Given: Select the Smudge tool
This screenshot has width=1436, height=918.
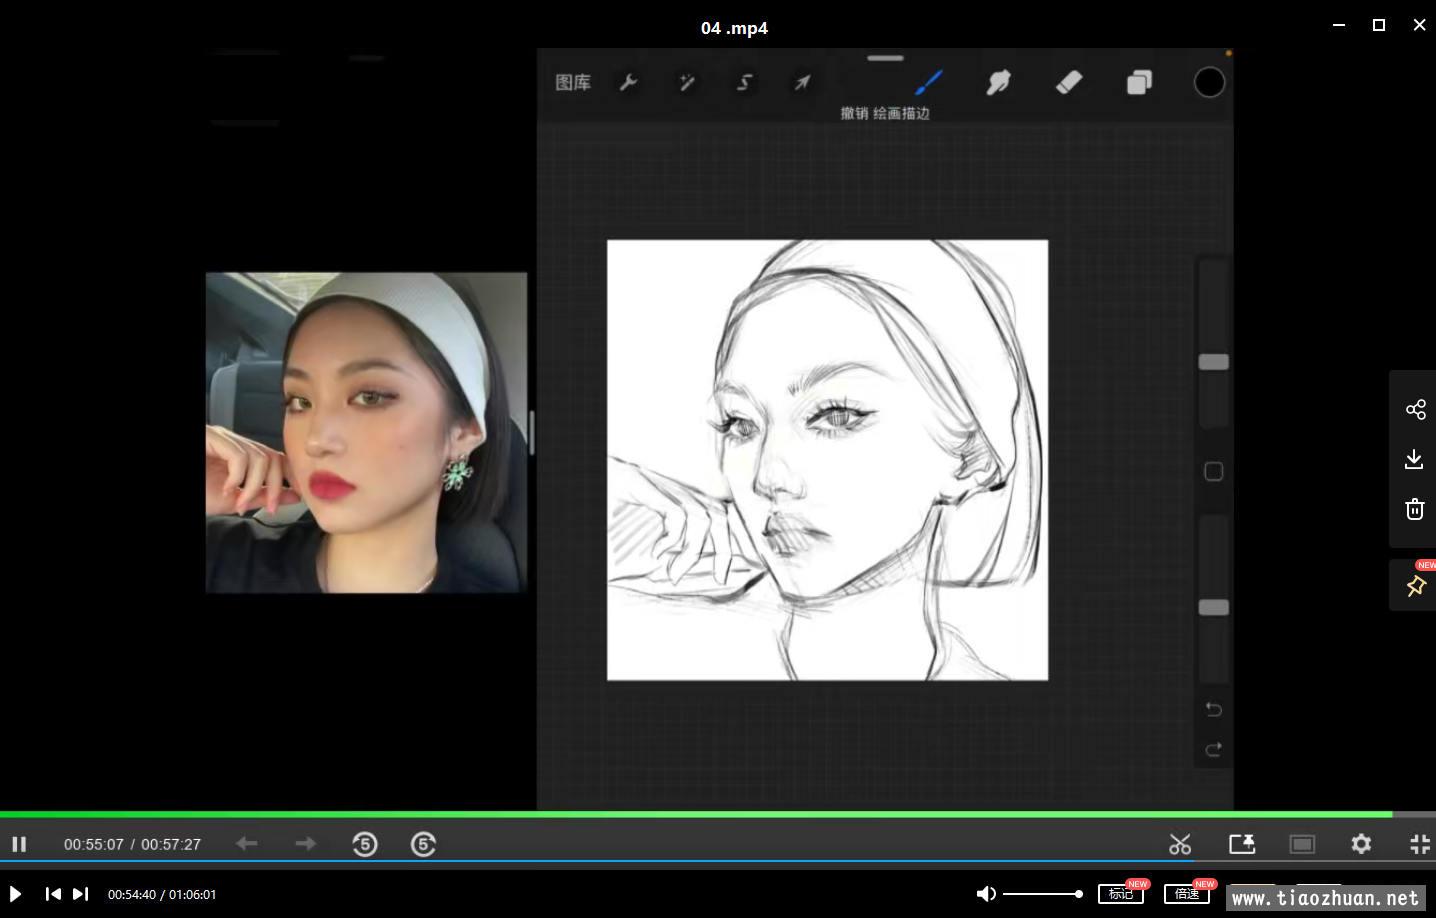Looking at the screenshot, I should point(998,83).
